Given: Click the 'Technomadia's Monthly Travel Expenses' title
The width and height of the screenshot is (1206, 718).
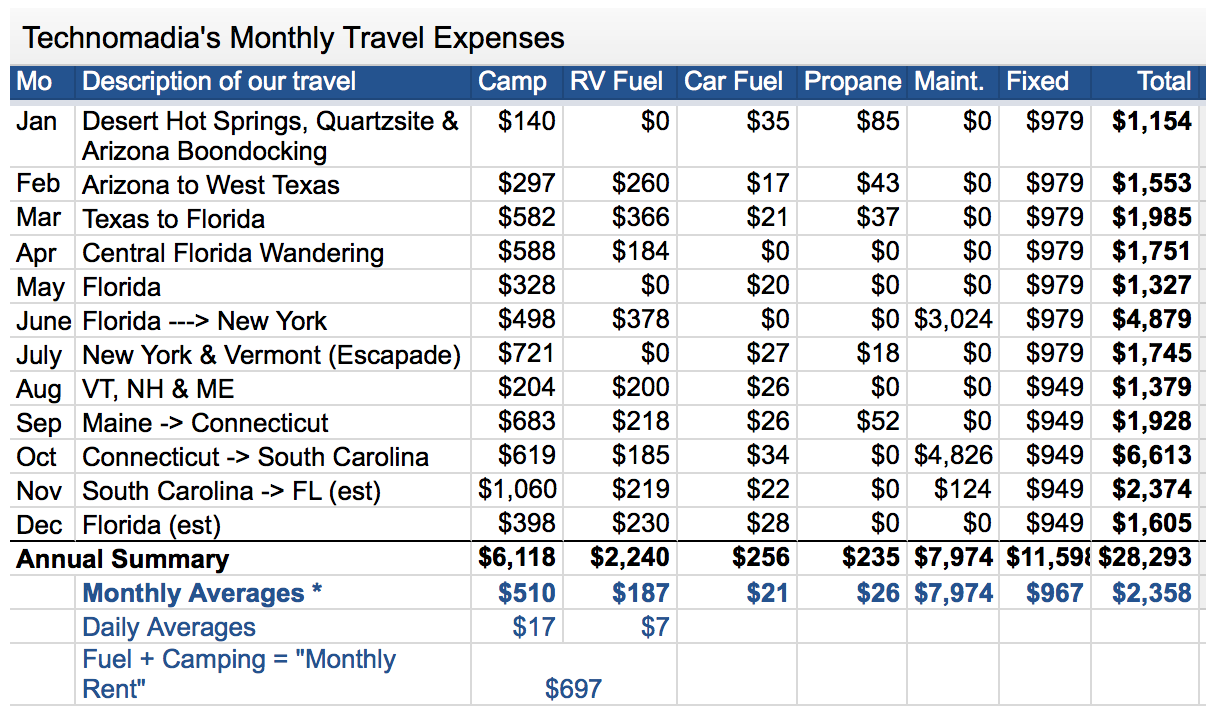Looking at the screenshot, I should coord(293,38).
